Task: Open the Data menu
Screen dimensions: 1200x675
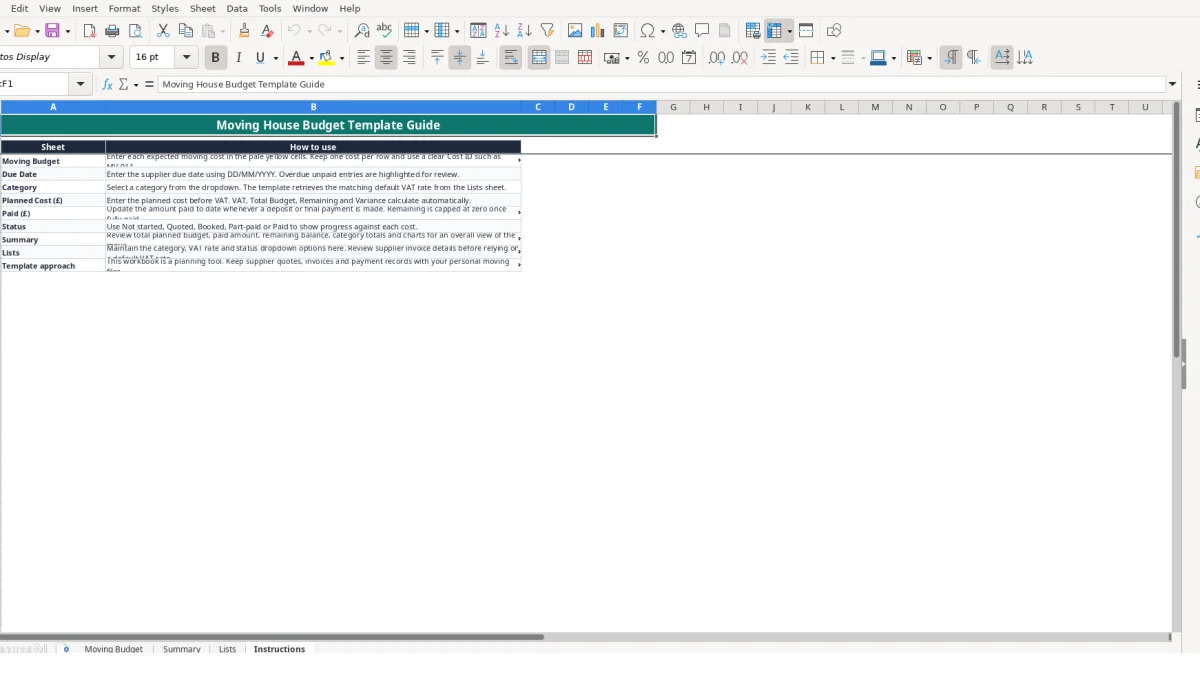Action: (237, 8)
